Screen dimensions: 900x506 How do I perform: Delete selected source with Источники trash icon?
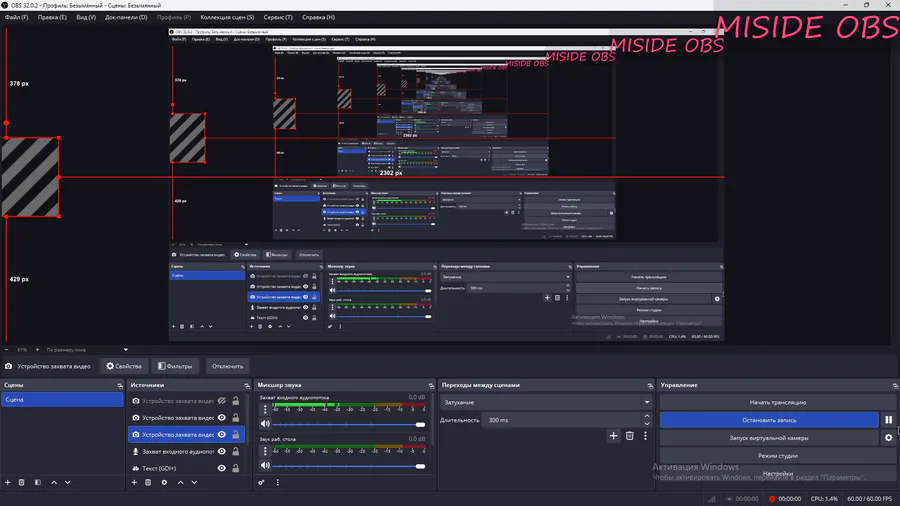tap(148, 482)
